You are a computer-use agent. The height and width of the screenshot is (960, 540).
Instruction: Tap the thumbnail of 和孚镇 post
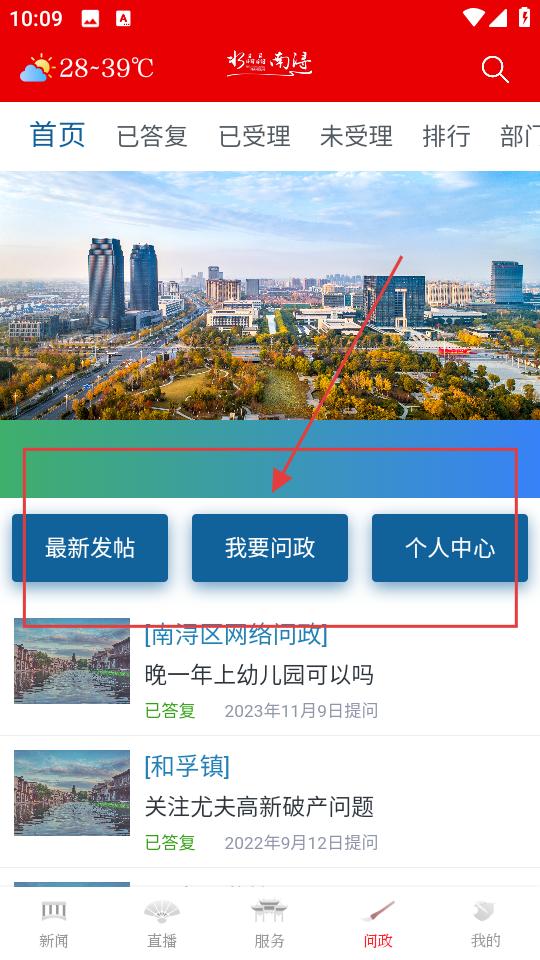point(72,793)
